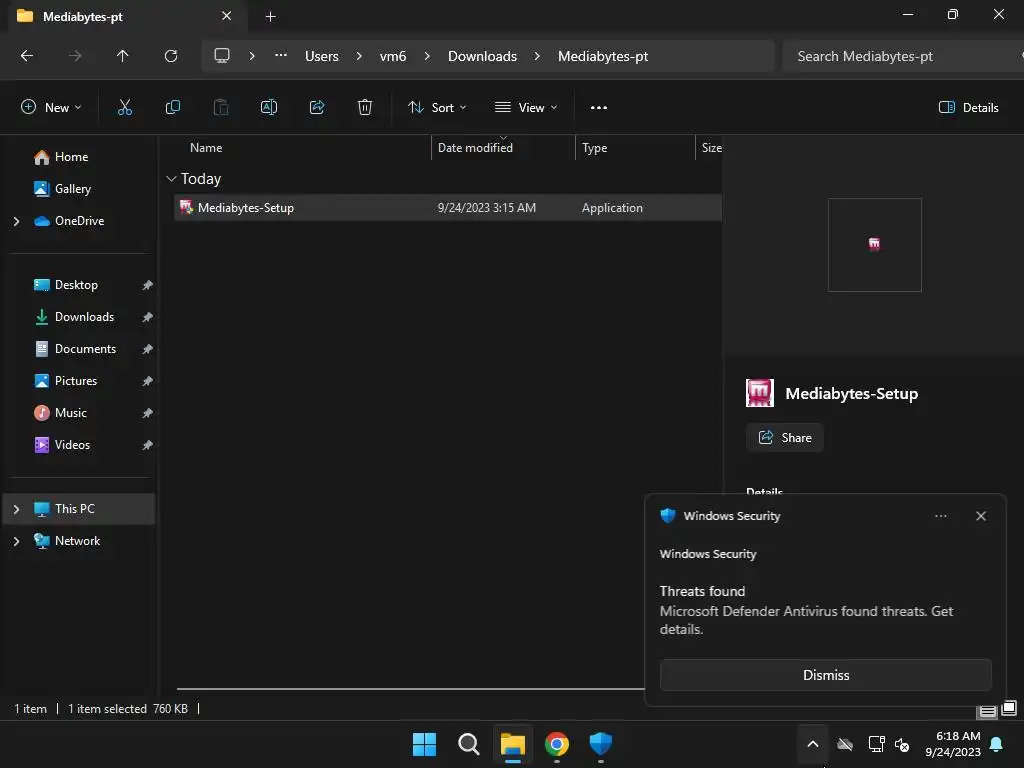1024x768 pixels.
Task: Click the network tray icon
Action: [876, 744]
